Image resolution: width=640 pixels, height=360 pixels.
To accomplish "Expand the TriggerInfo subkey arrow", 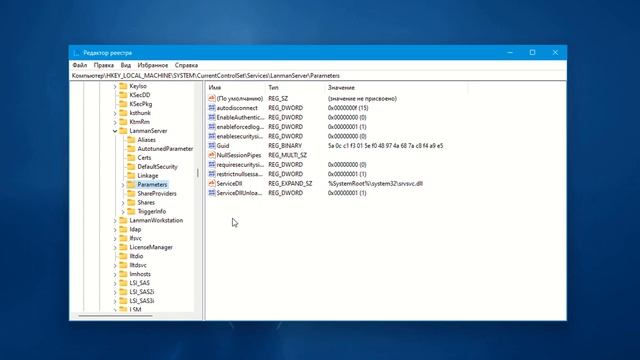I will (123, 212).
